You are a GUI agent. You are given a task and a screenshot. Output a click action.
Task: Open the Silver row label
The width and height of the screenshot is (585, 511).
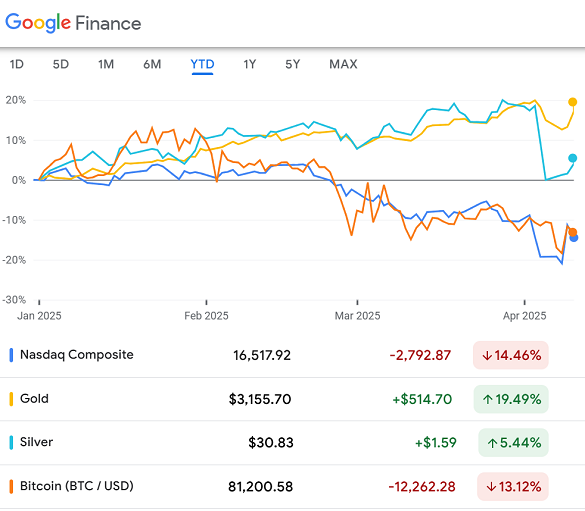tap(37, 442)
